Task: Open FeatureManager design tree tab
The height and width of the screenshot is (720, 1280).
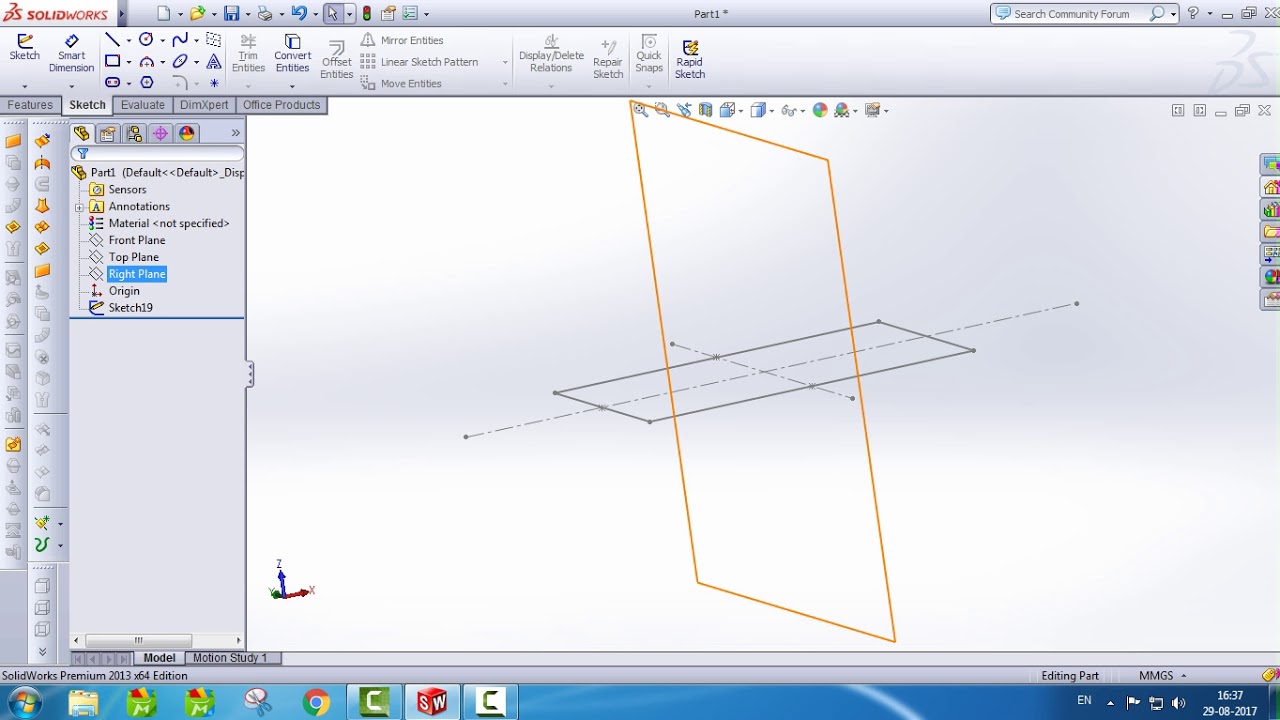Action: coord(82,133)
